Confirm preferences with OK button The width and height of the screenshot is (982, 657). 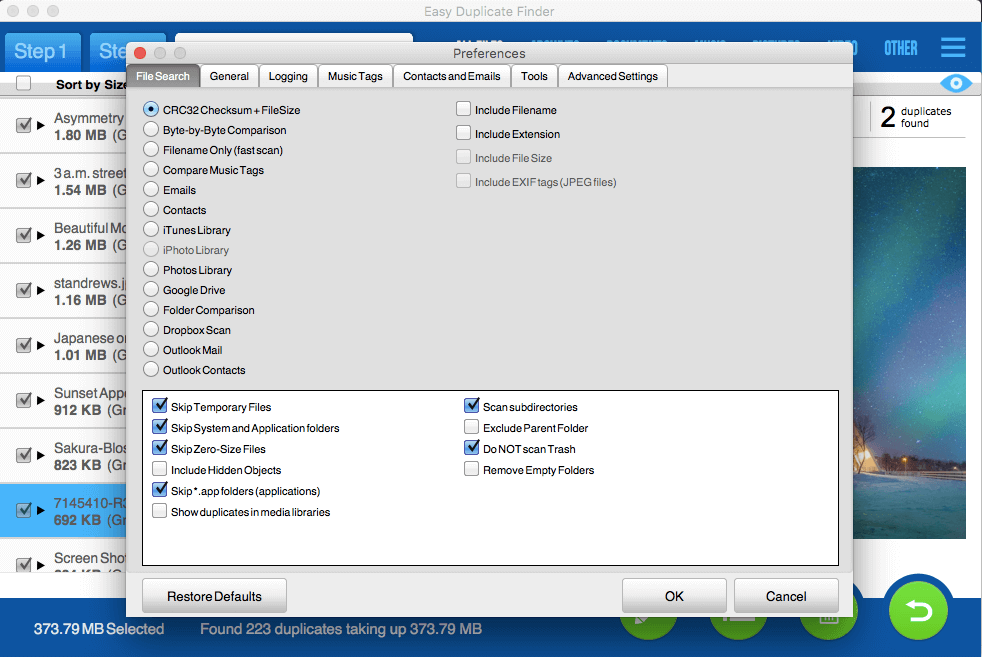tap(674, 596)
